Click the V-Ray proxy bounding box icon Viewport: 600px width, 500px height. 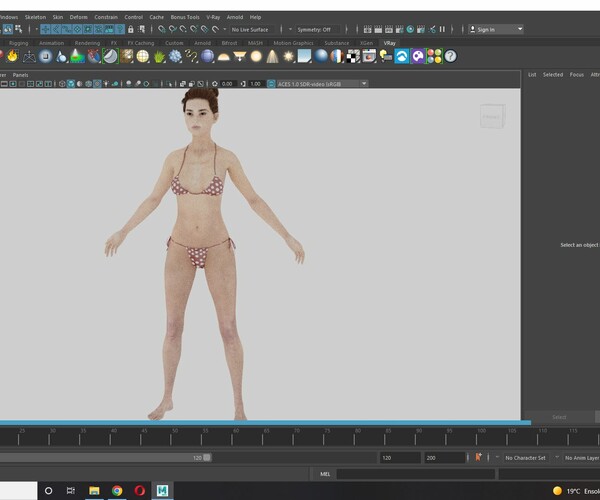coord(29,56)
